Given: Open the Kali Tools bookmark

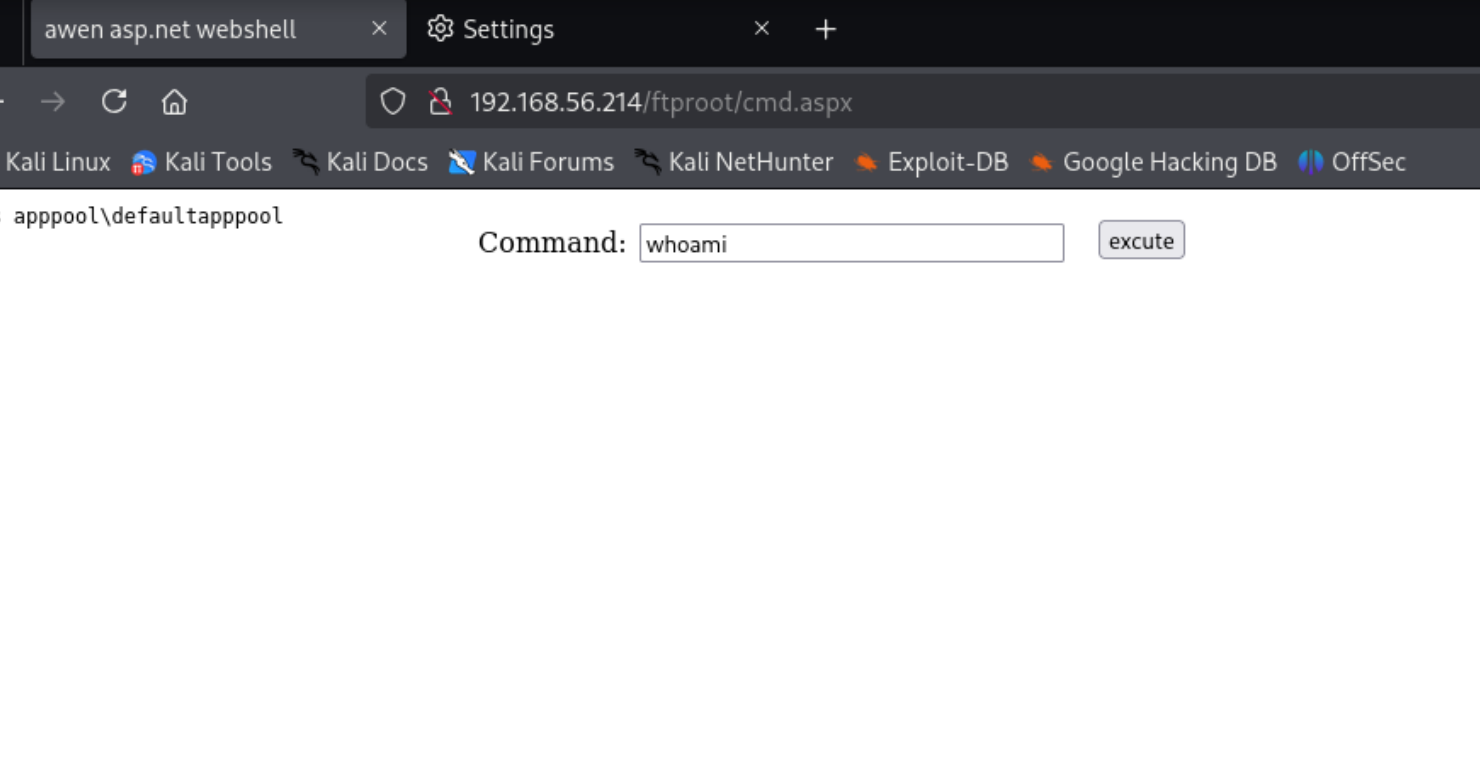Looking at the screenshot, I should (x=203, y=161).
